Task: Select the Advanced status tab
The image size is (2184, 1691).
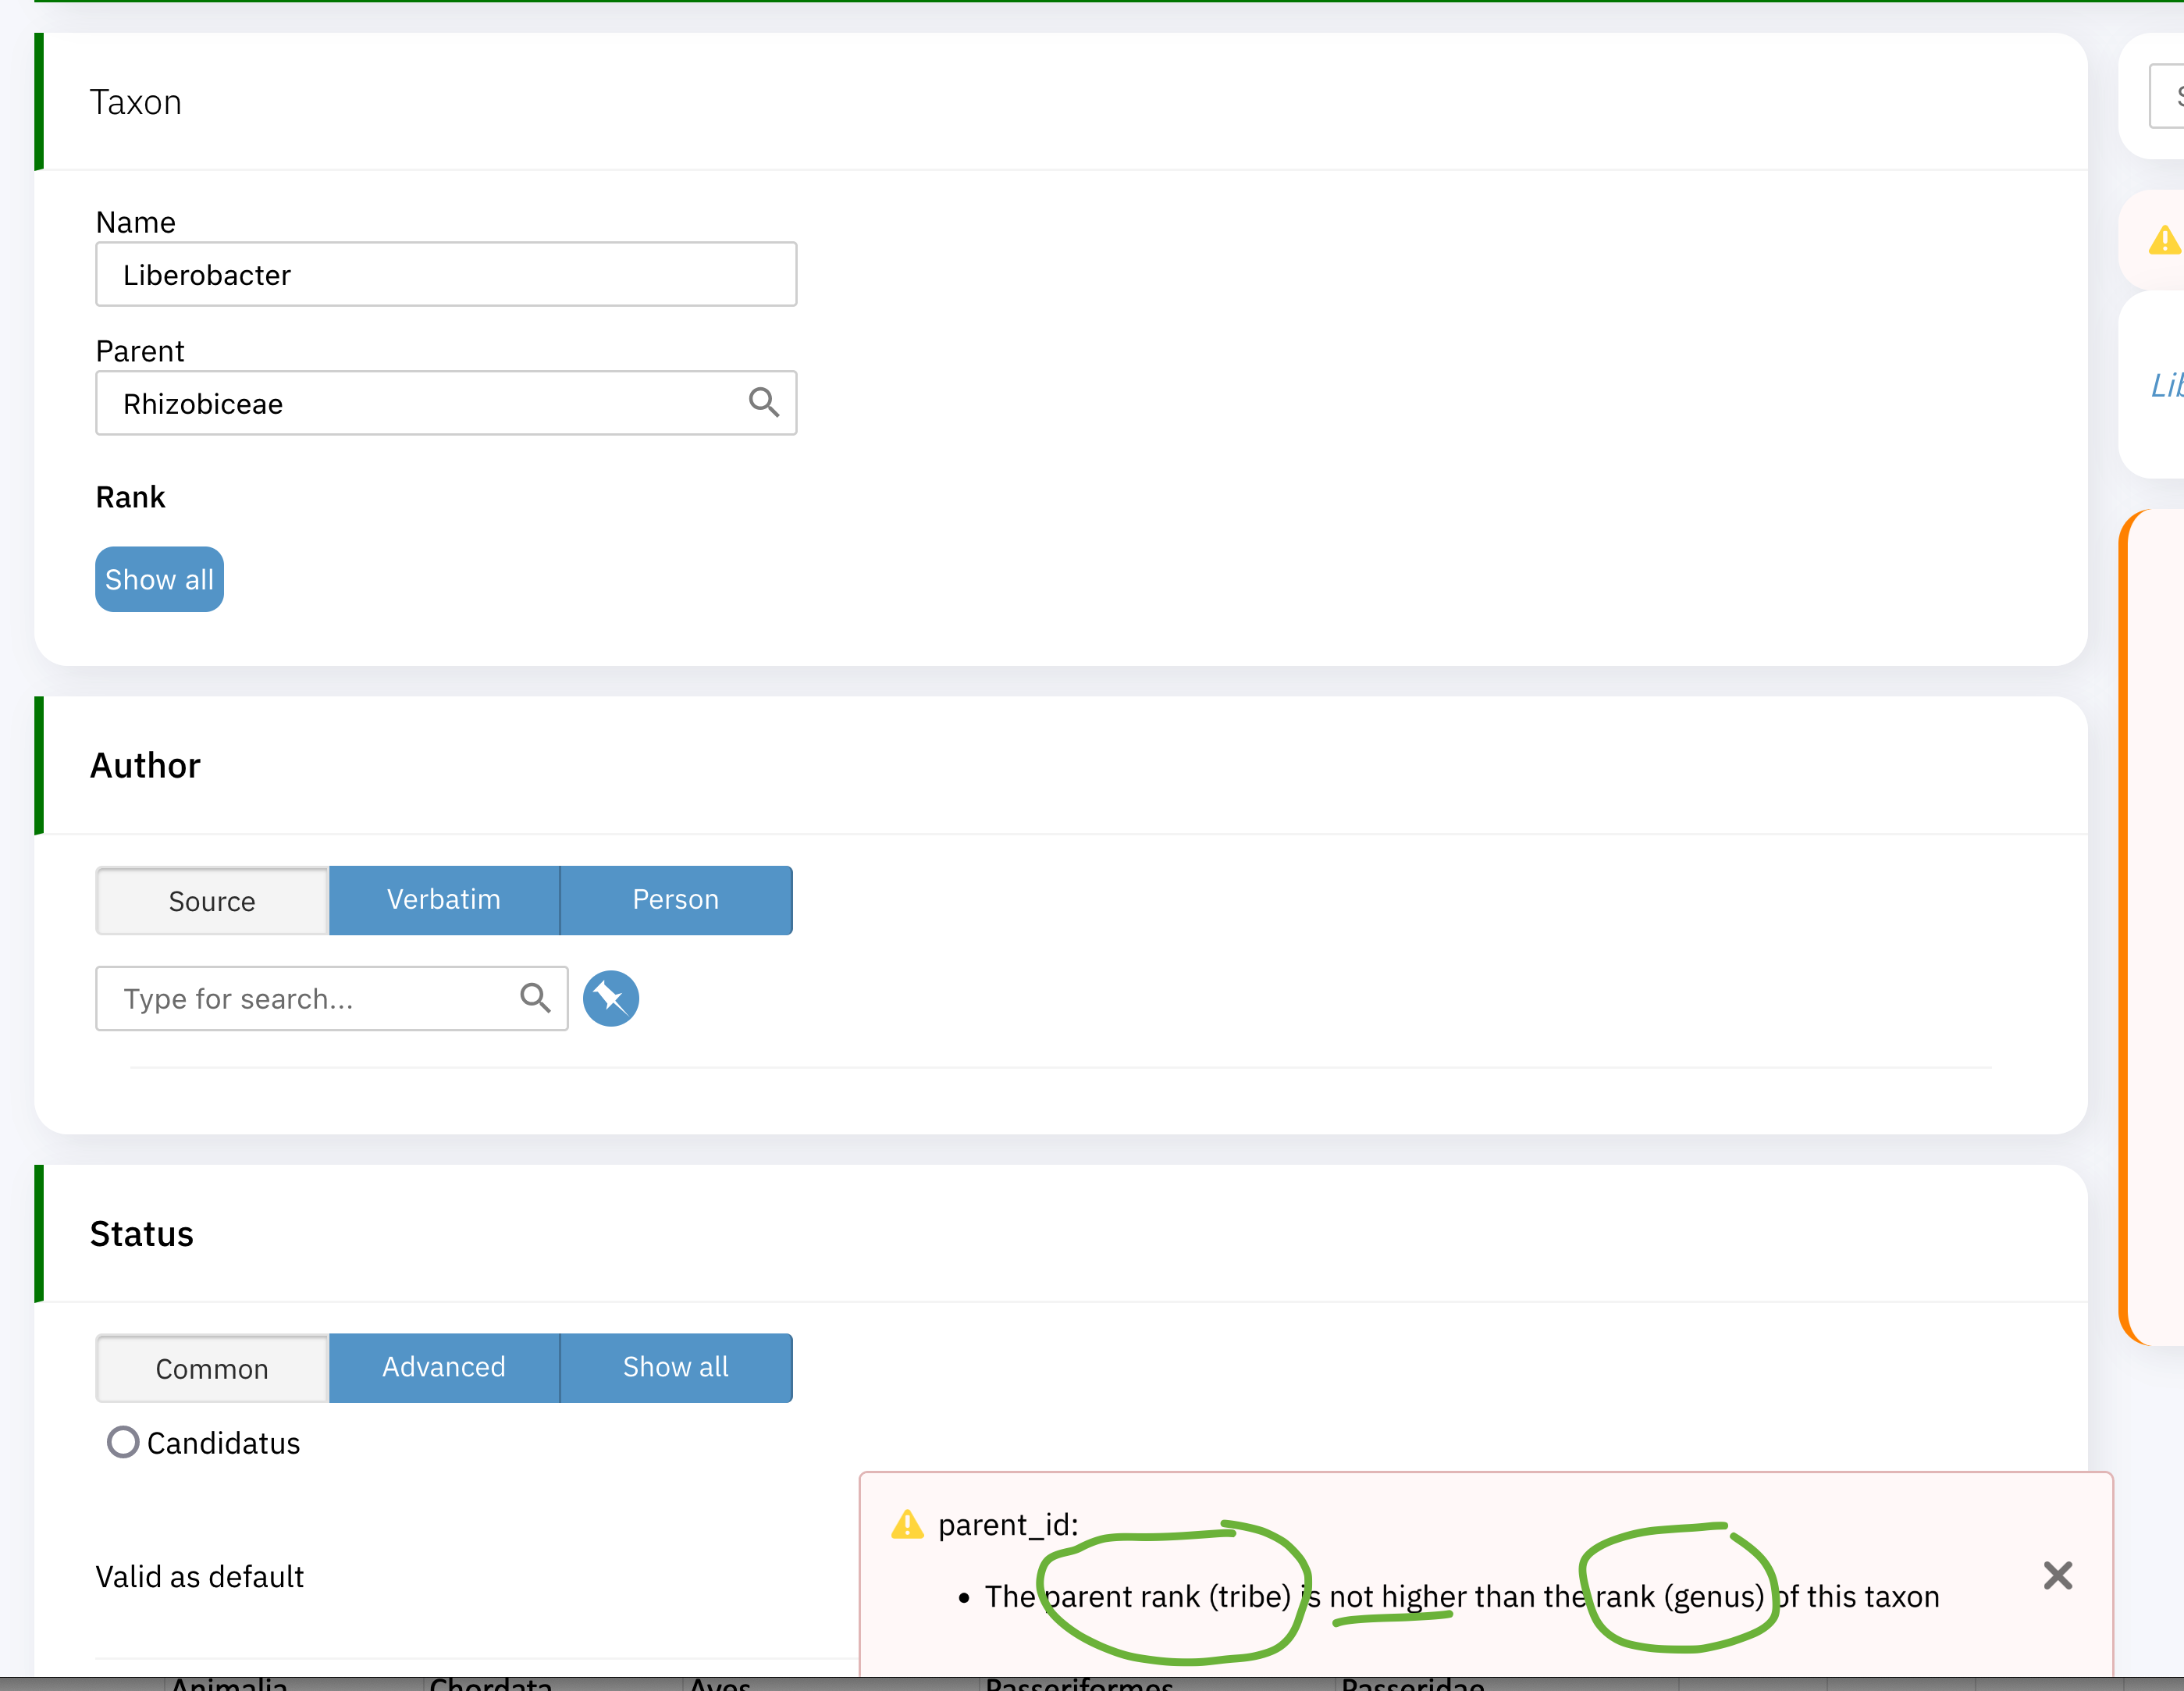Action: point(443,1367)
